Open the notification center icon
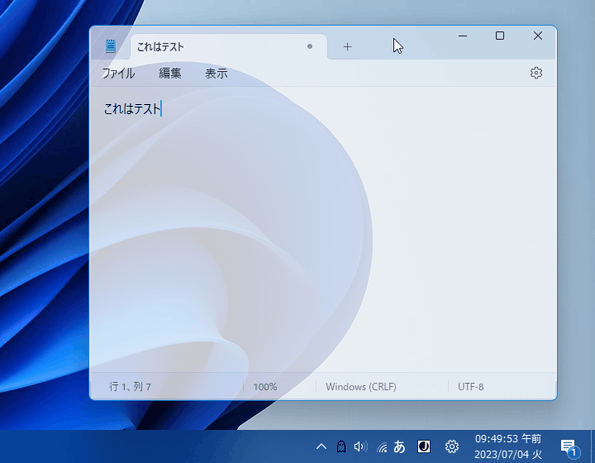 pyautogui.click(x=568, y=447)
